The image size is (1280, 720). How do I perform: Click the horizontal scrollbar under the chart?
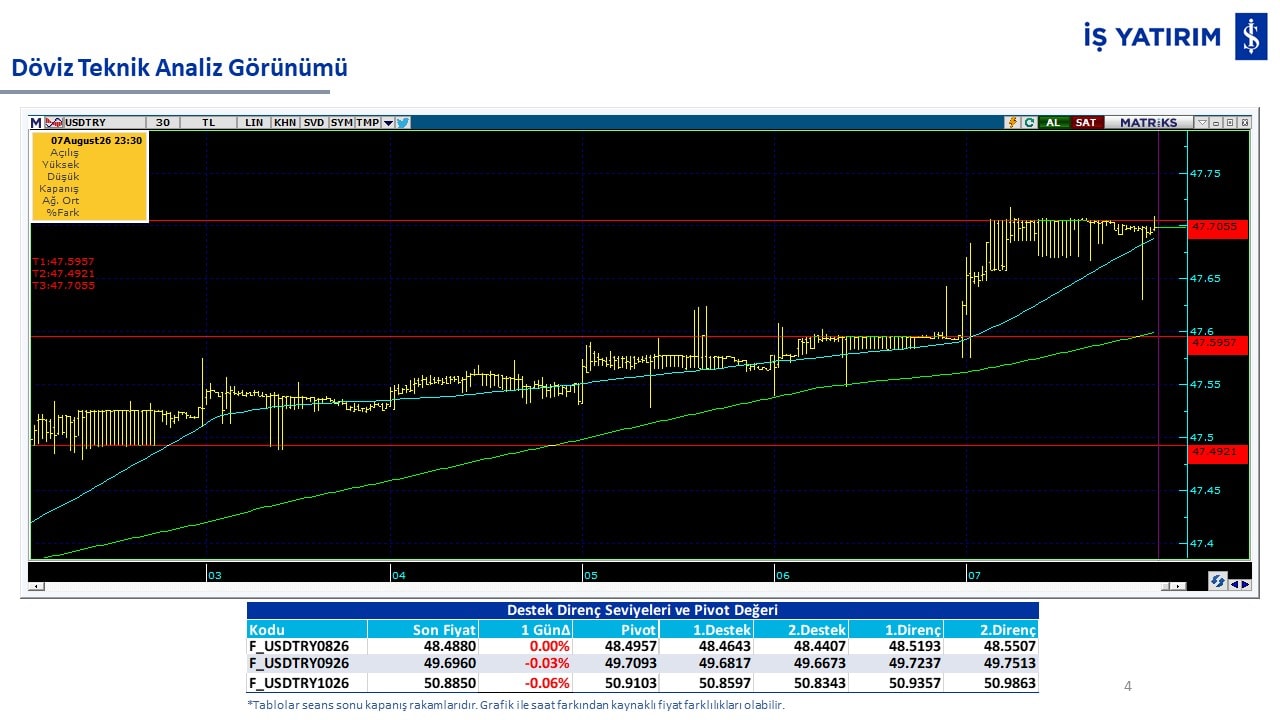pyautogui.click(x=608, y=586)
